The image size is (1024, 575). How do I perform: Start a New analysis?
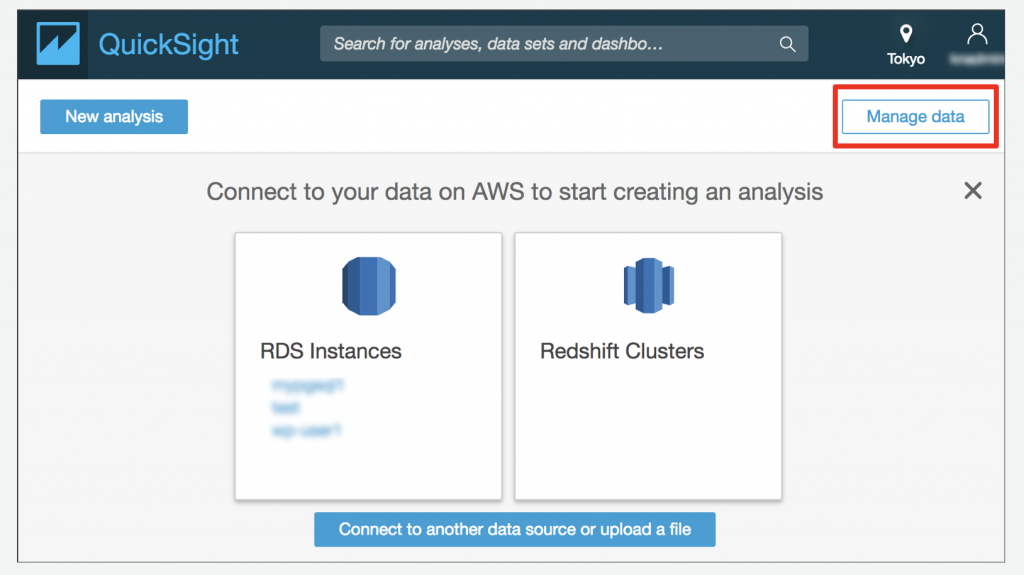114,116
